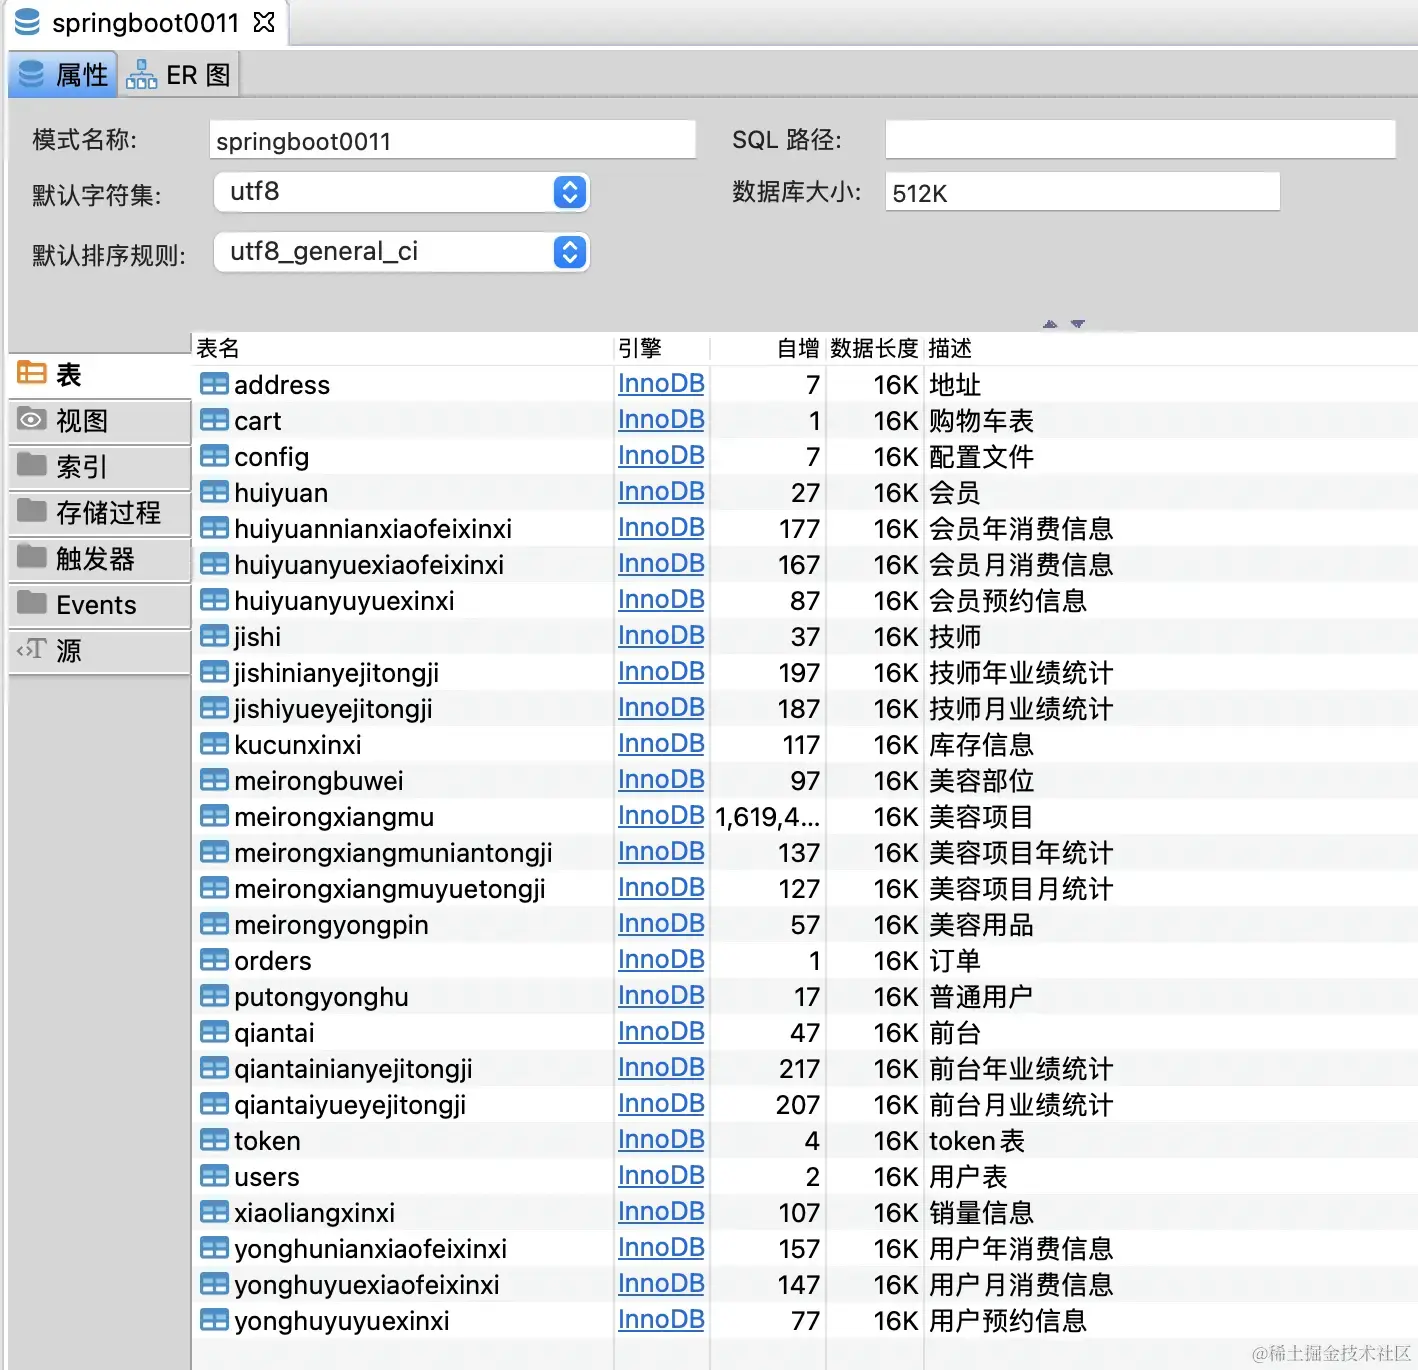1418x1370 pixels.
Task: Click the 属性 tab database icon
Action: coord(32,75)
